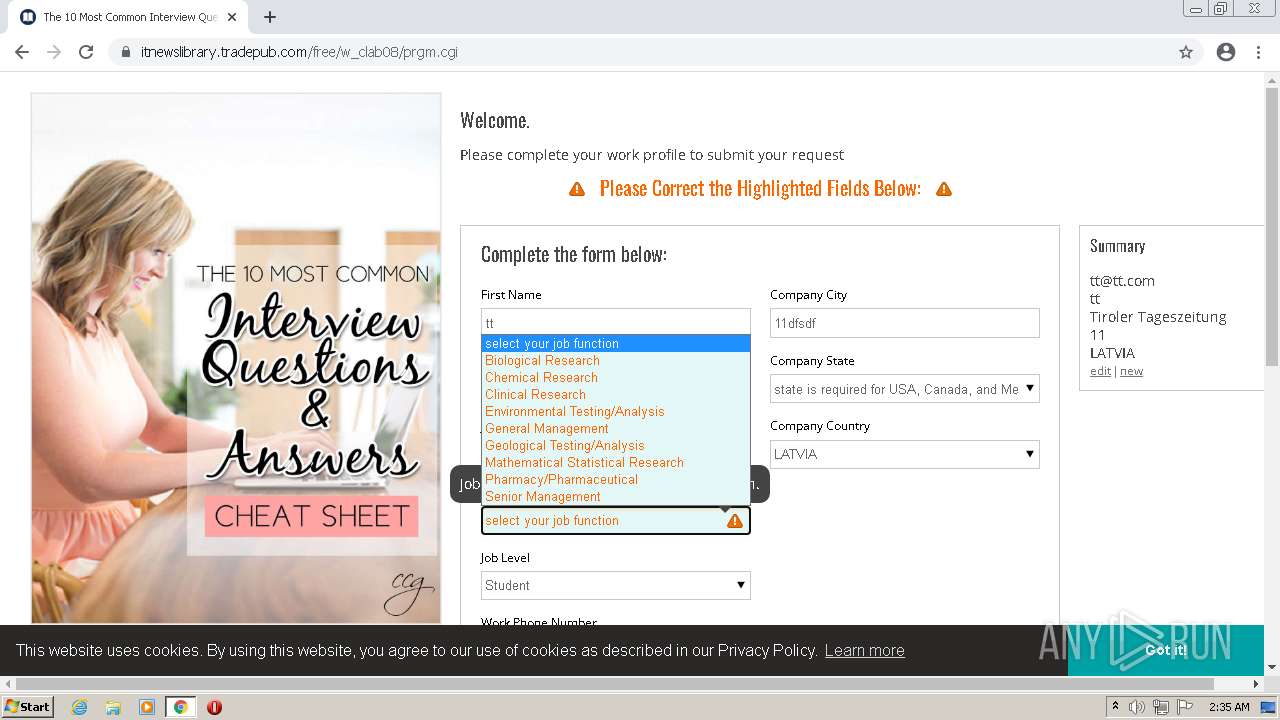Bookmark this page with the star icon

tap(1186, 52)
